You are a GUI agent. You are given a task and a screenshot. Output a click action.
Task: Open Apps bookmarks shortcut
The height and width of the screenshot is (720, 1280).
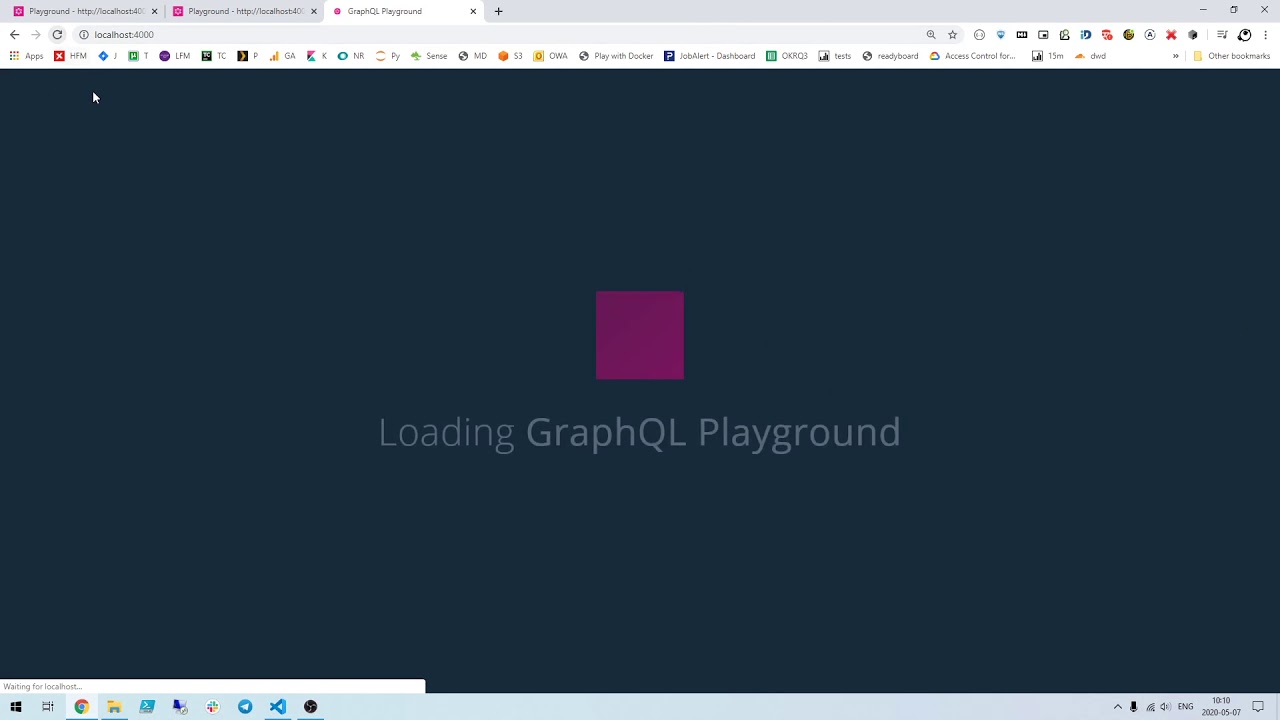point(26,56)
